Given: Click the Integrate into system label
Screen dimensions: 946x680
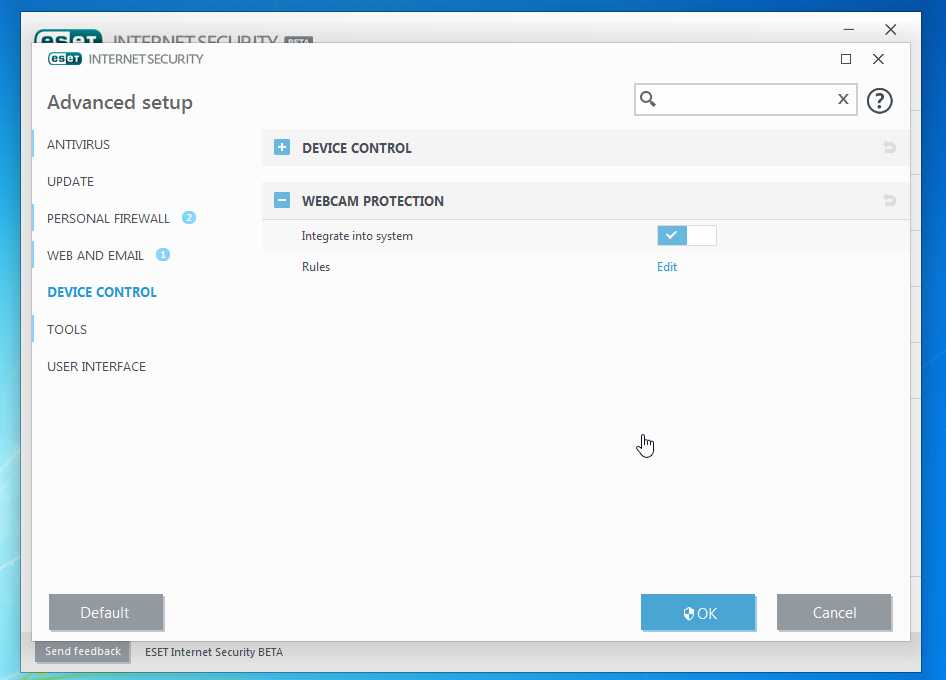Looking at the screenshot, I should click(357, 236).
